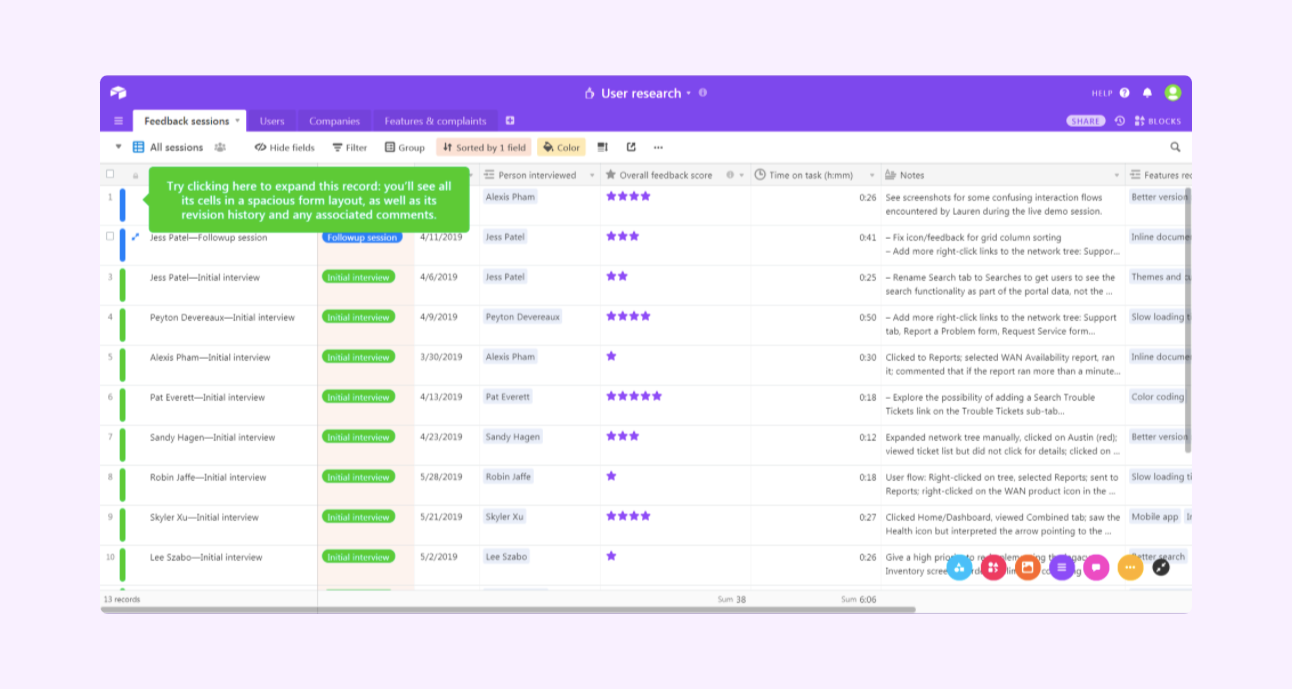1292x689 pixels.
Task: Open the User research base title dropdown
Action: coord(689,93)
